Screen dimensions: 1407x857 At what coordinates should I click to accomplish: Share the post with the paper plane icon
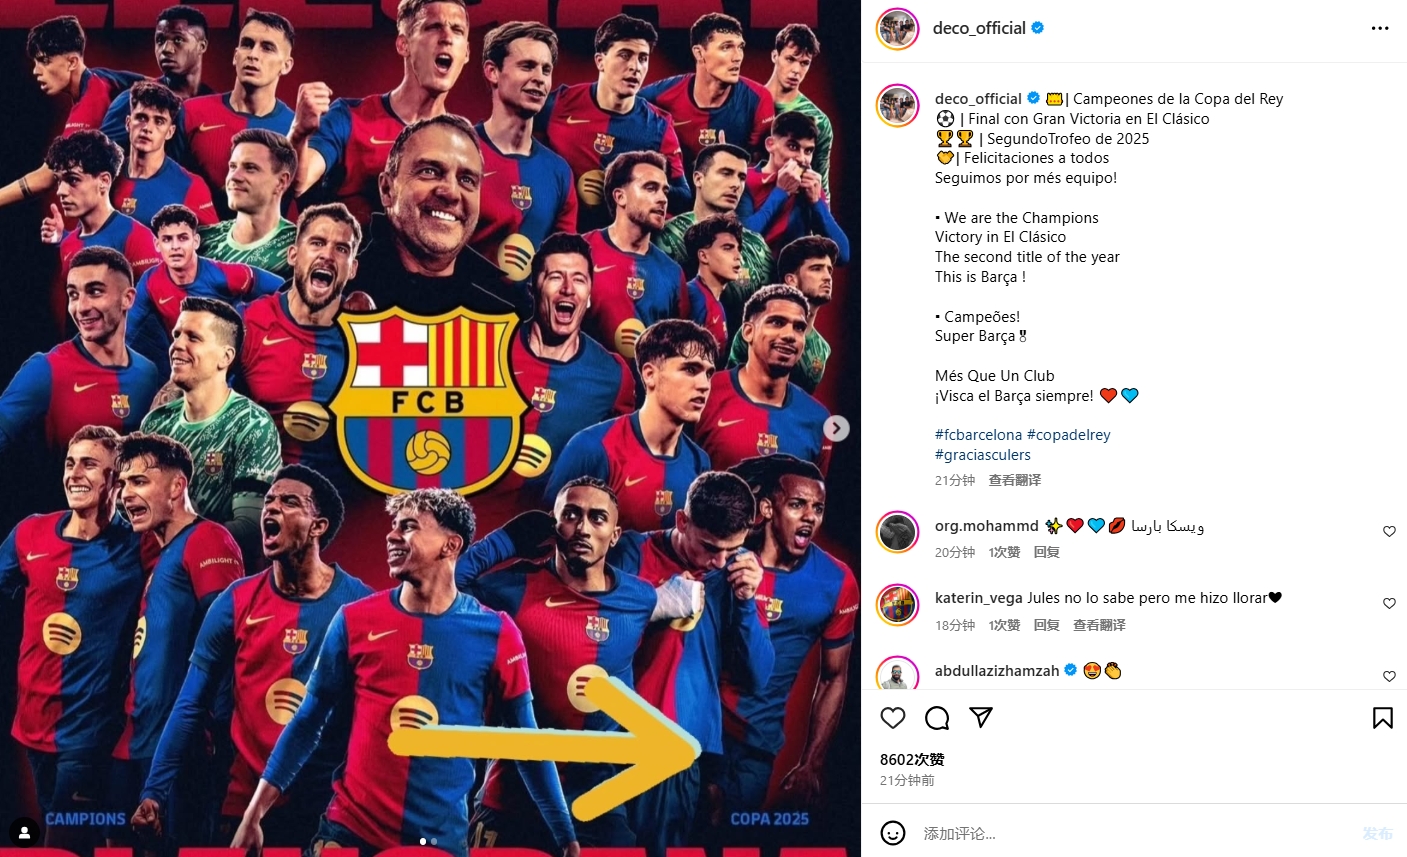click(x=981, y=718)
